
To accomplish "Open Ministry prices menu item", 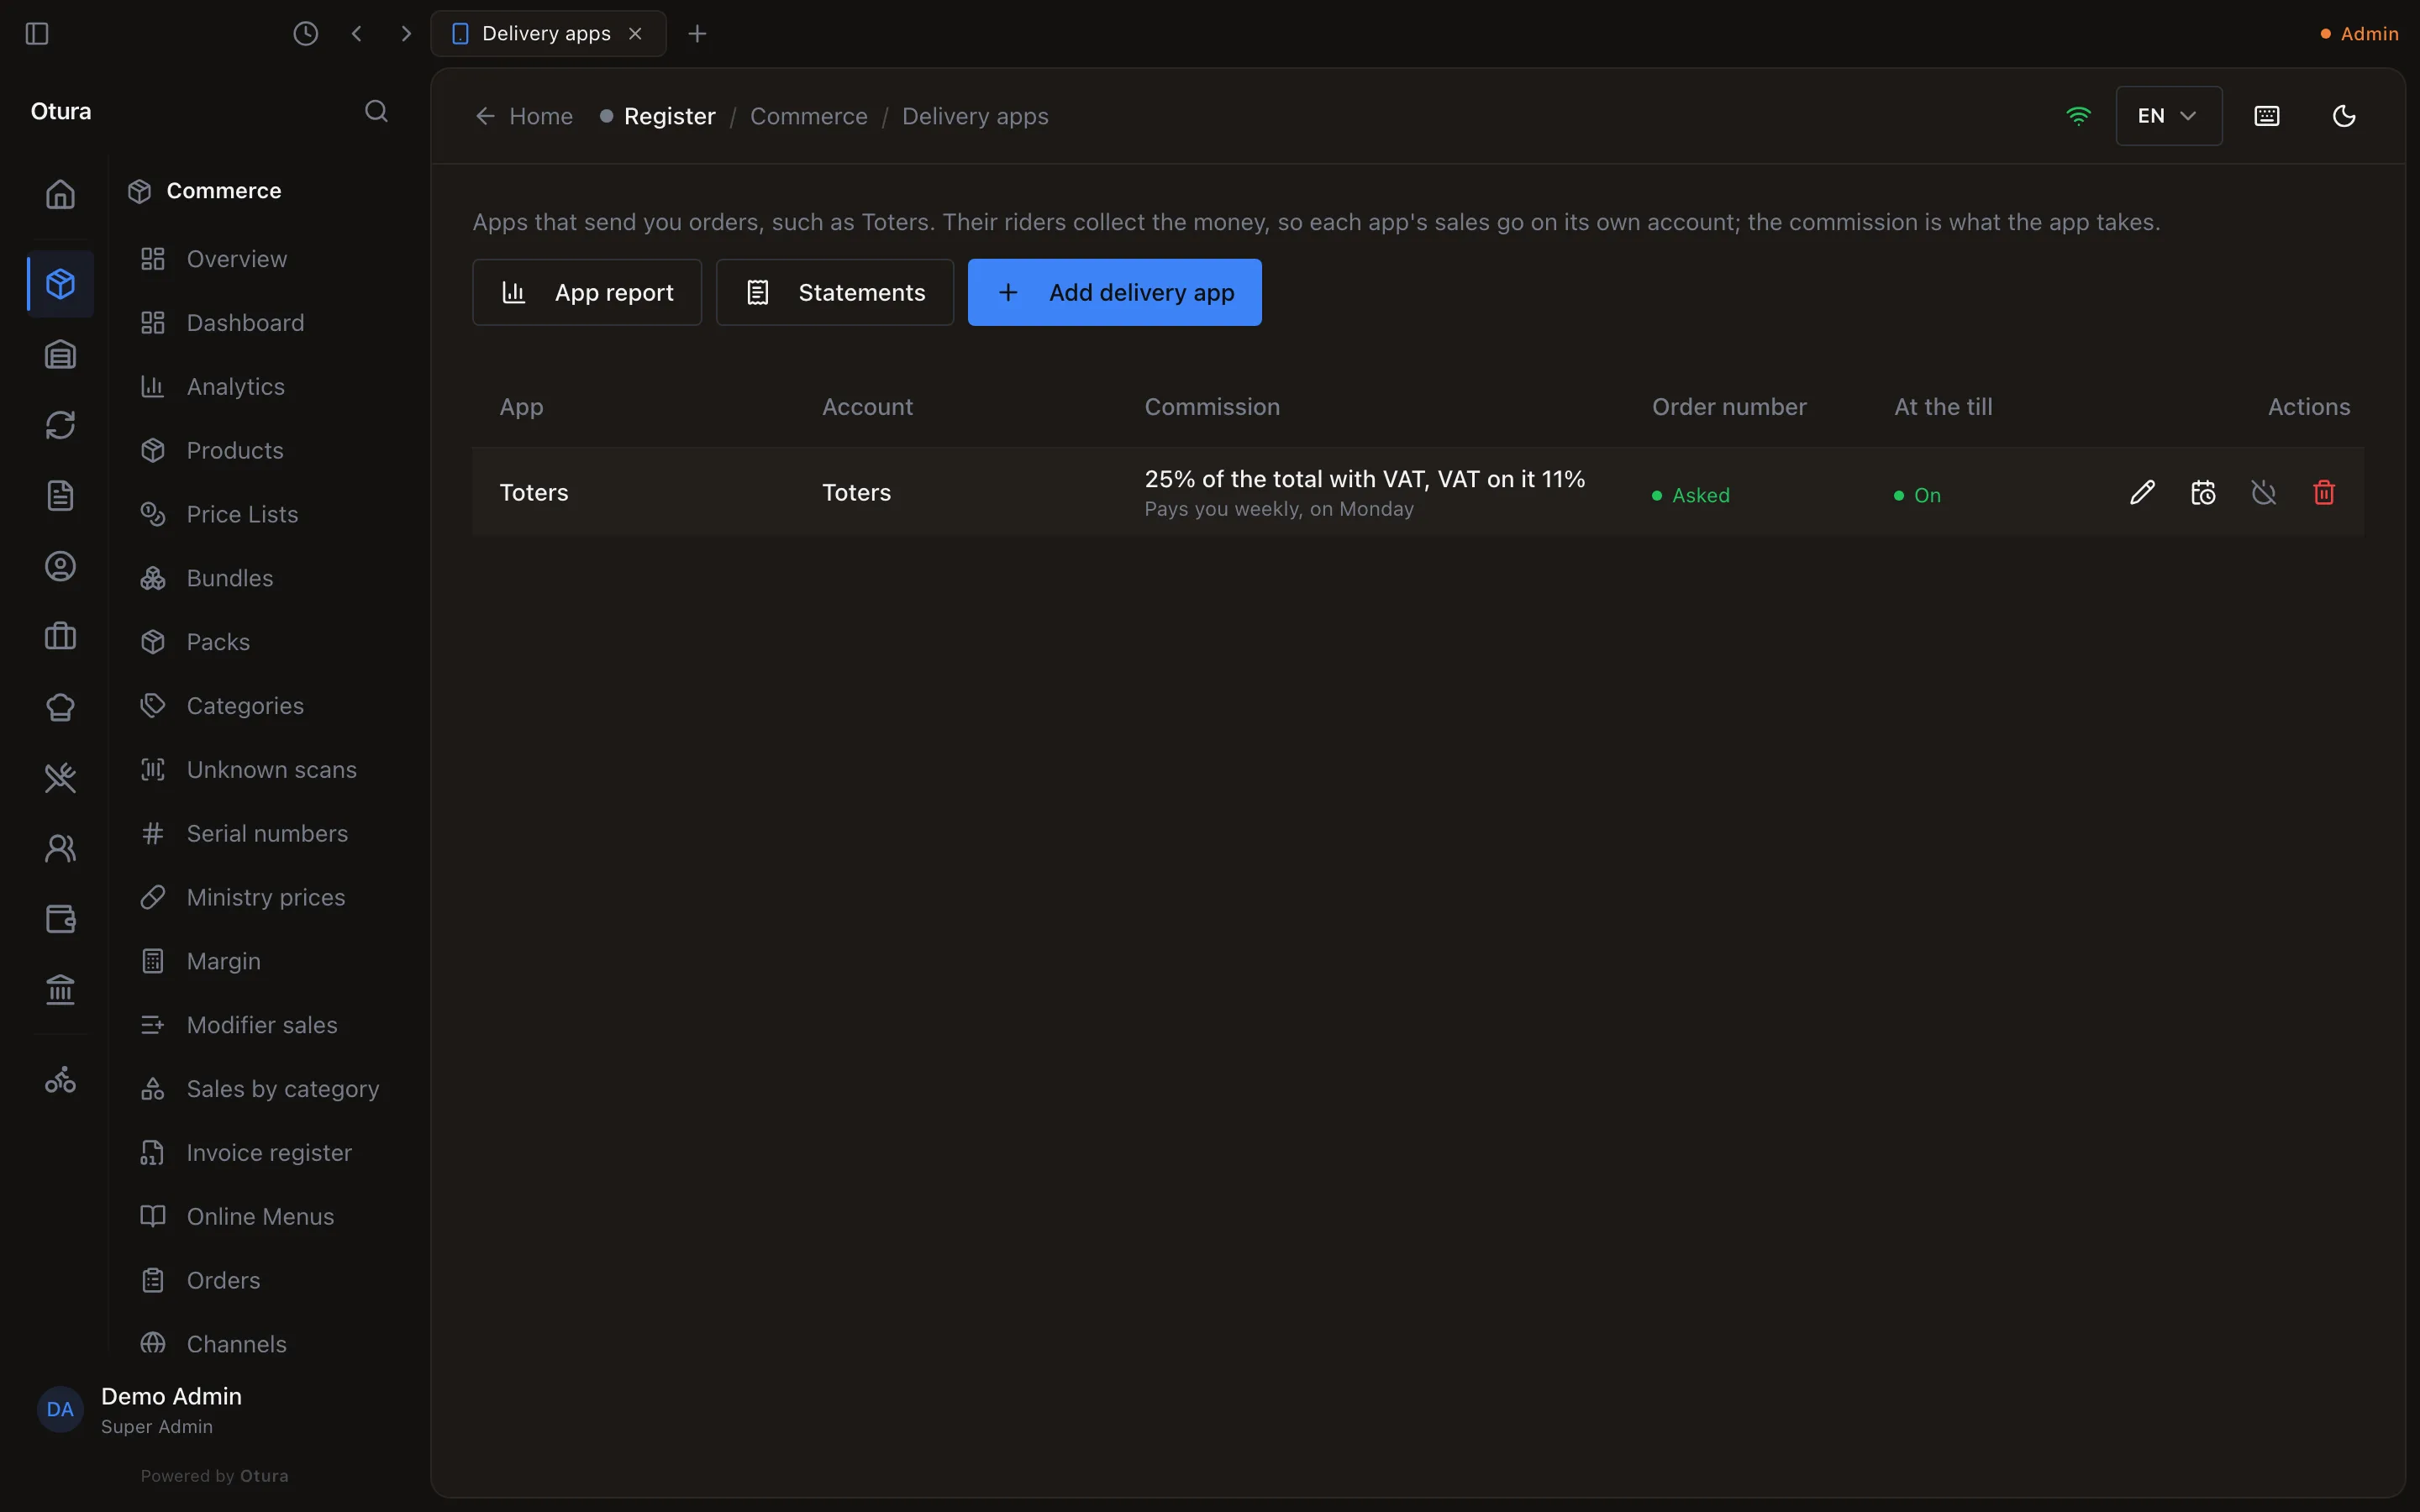I will click(266, 898).
